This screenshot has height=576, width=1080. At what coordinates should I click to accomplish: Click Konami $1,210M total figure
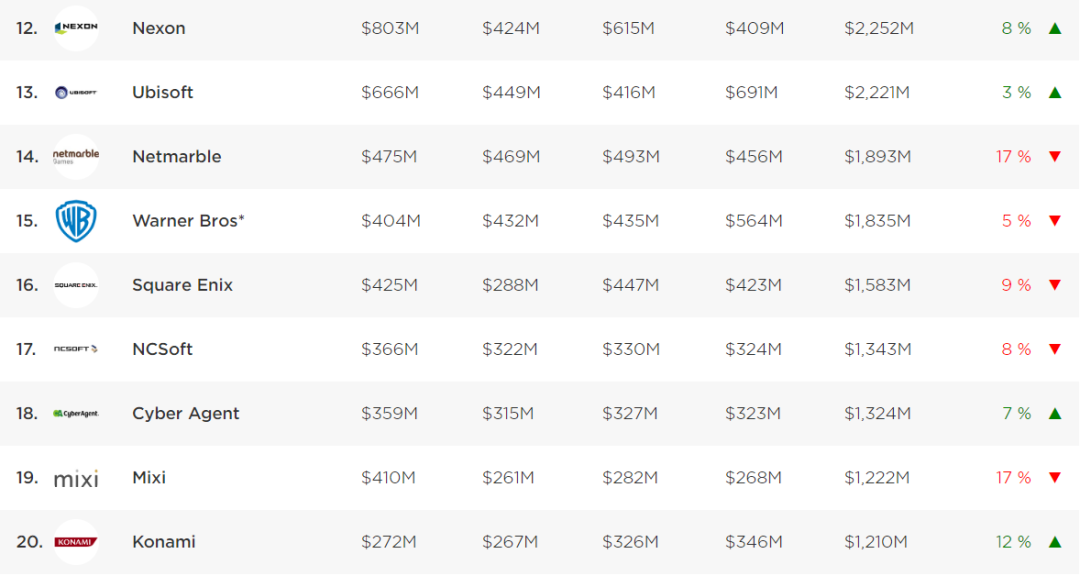(875, 542)
